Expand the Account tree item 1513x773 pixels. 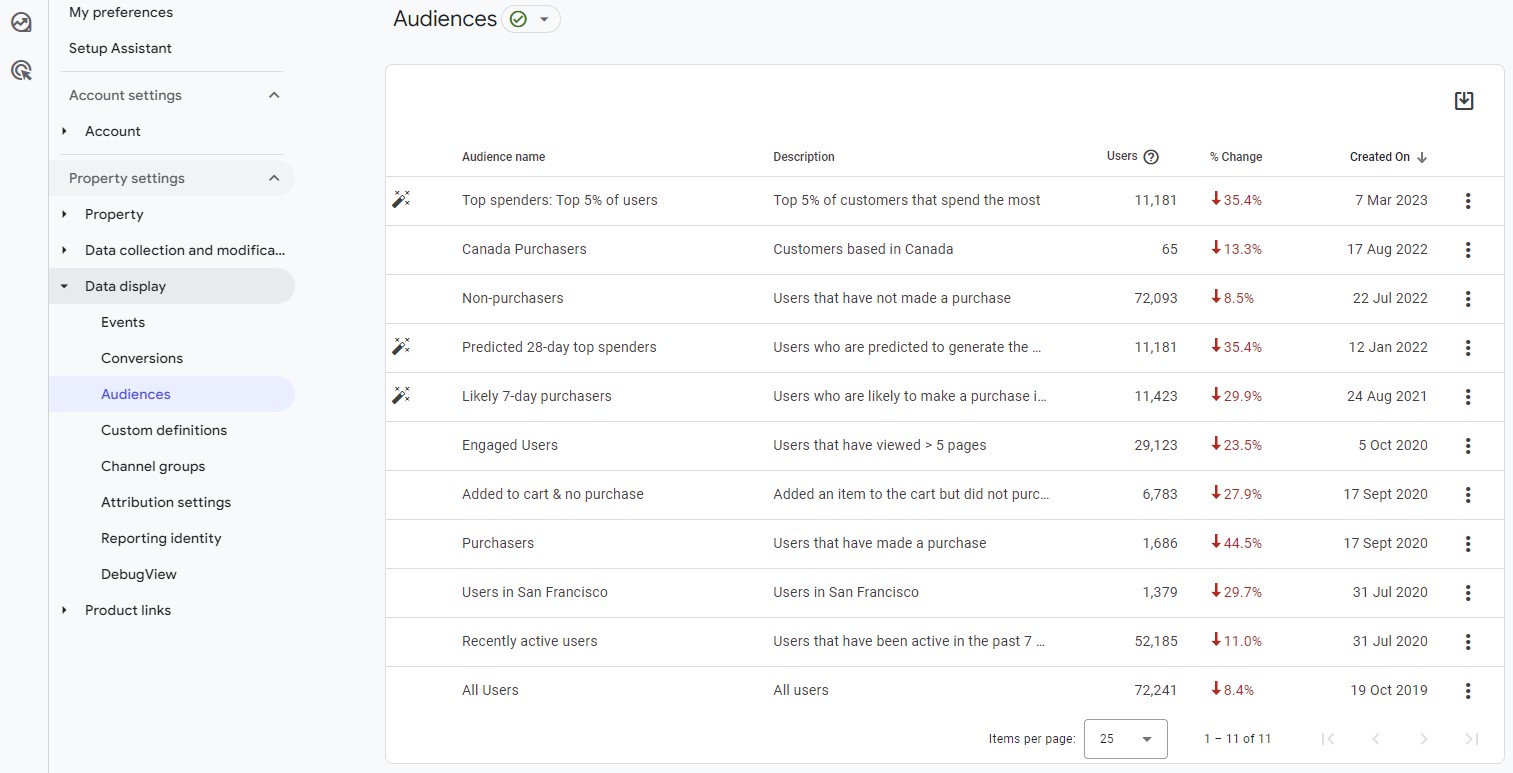tap(65, 131)
